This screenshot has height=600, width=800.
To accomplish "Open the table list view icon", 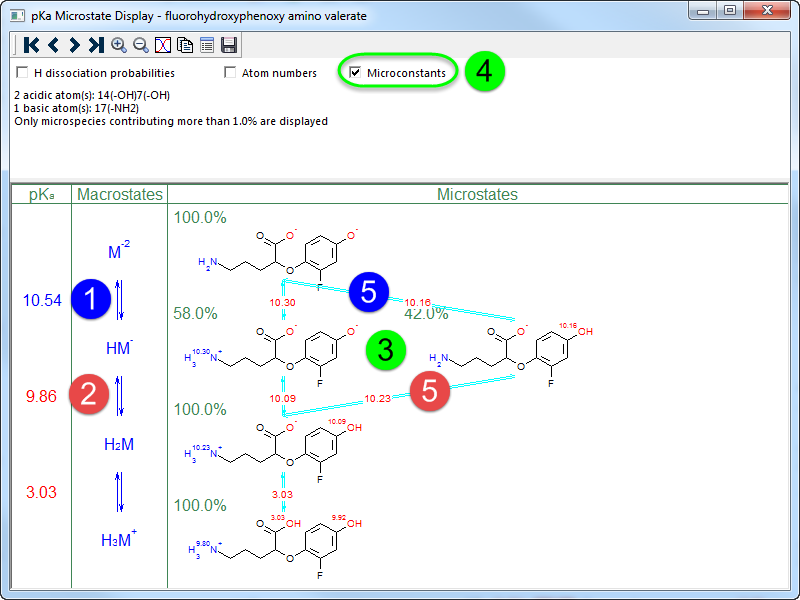I will click(207, 45).
